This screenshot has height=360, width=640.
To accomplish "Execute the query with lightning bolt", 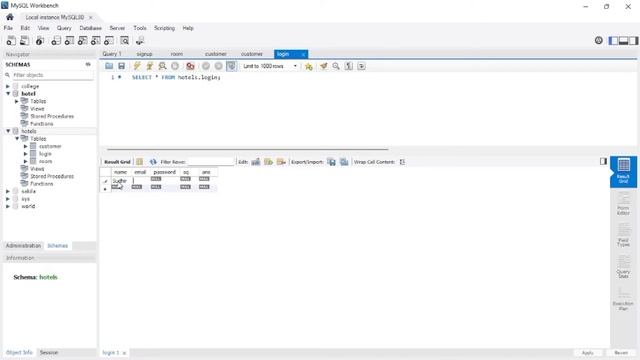I will 137,66.
